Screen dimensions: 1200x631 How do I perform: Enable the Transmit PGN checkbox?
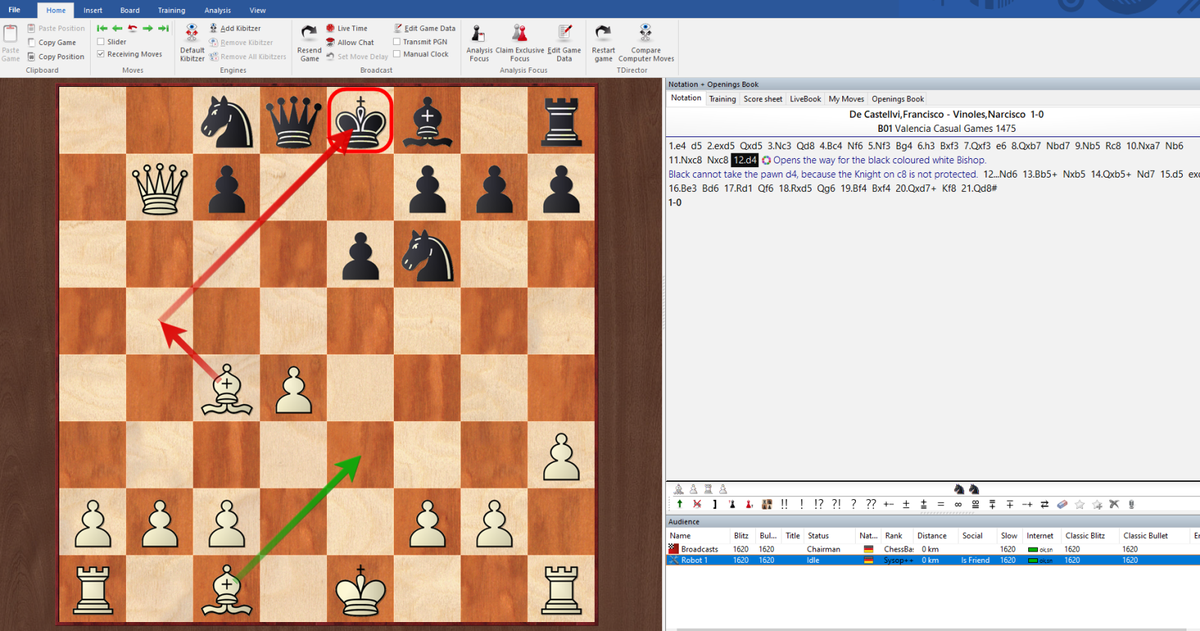coord(397,42)
